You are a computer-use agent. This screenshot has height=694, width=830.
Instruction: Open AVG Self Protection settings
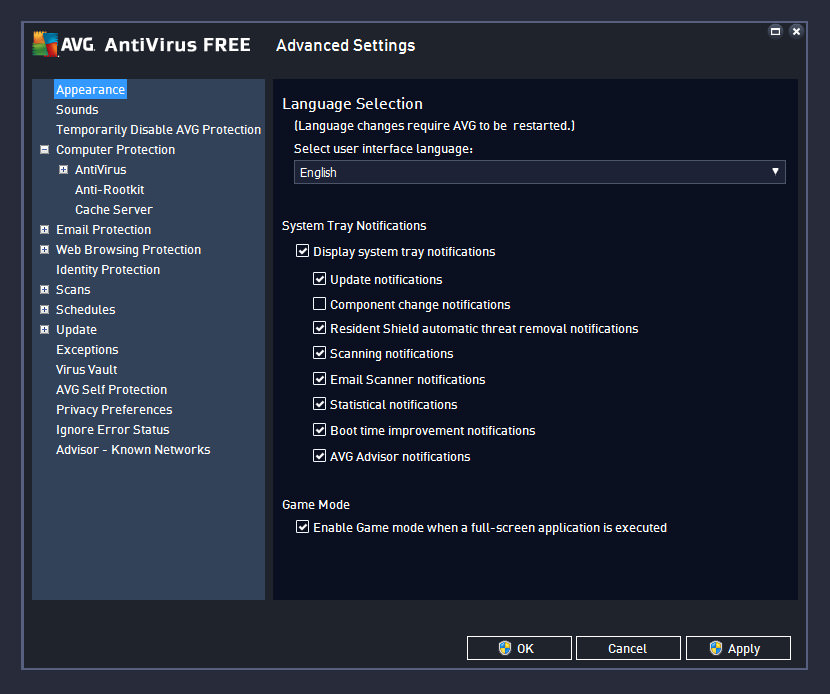112,390
